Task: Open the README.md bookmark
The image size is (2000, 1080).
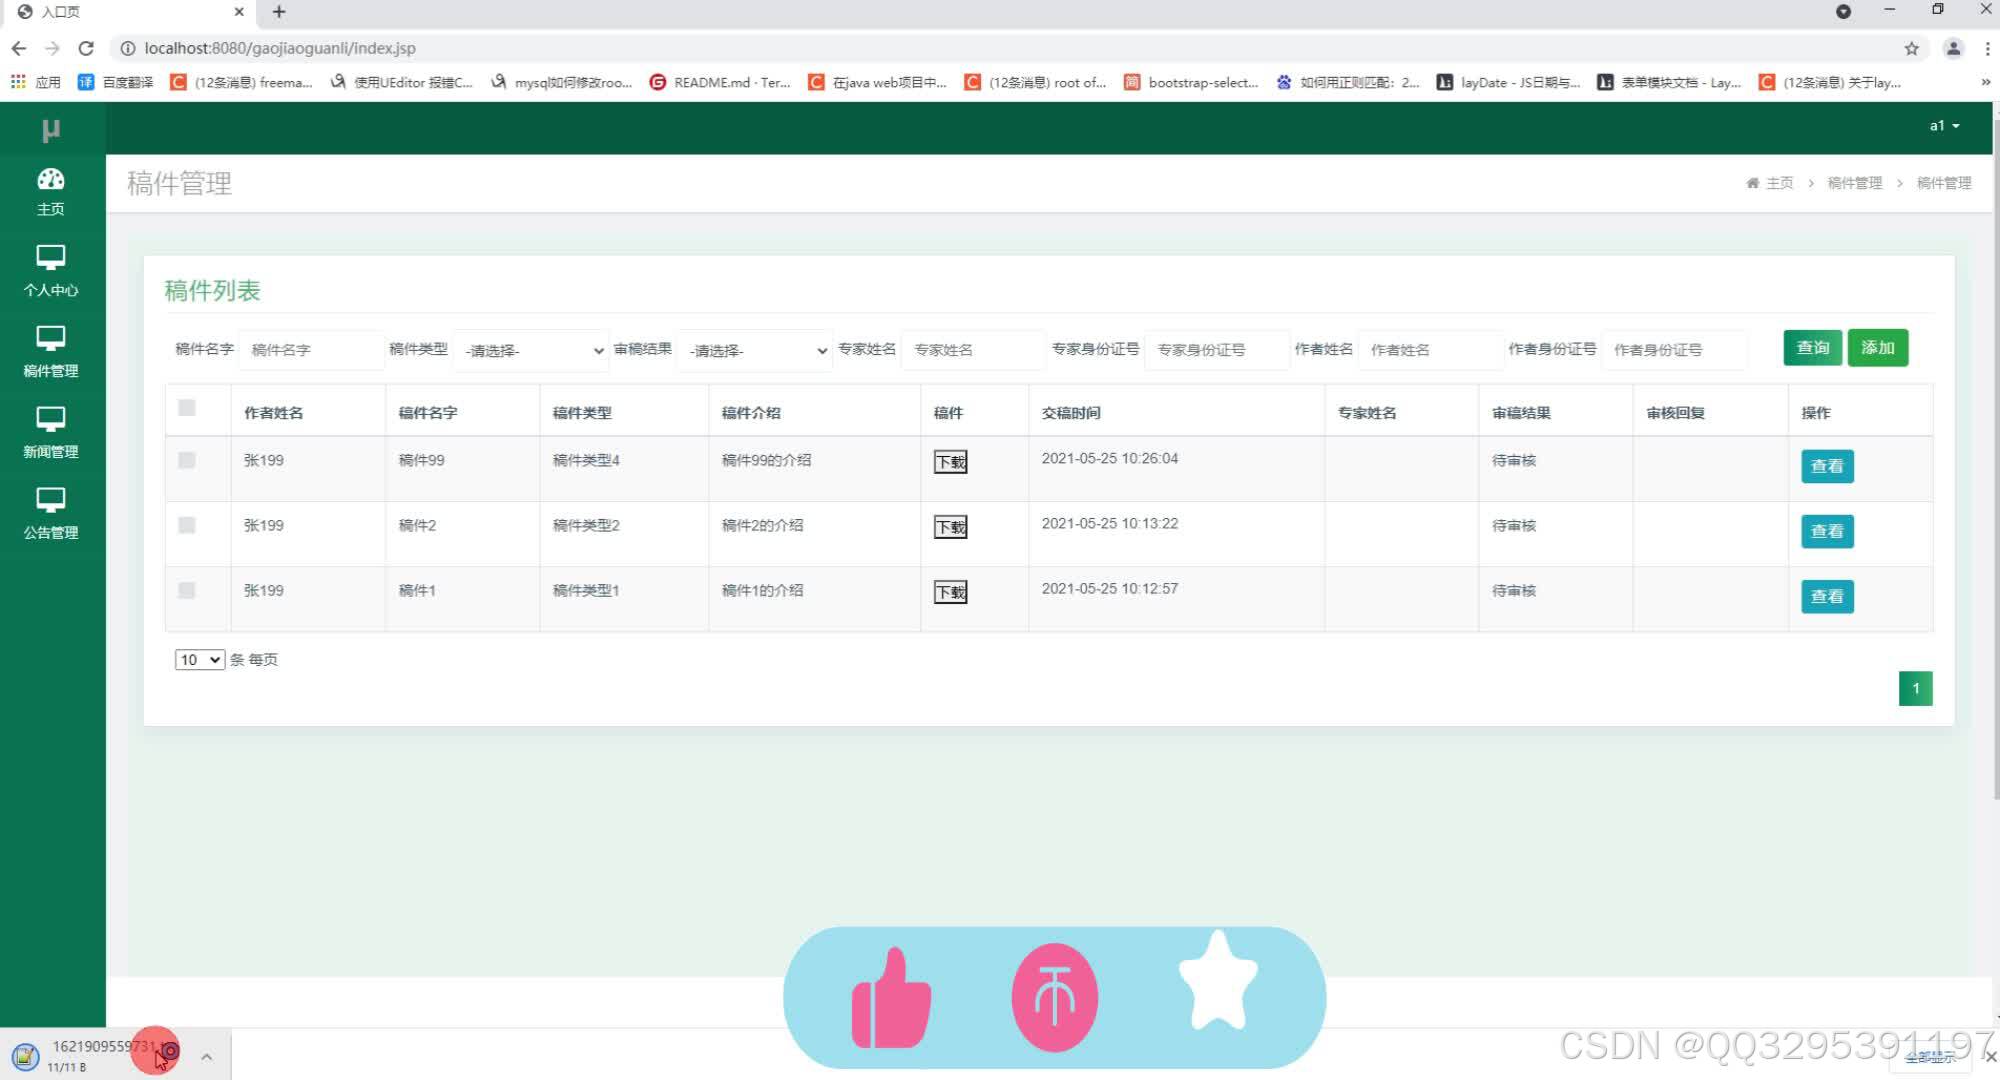Action: 720,82
